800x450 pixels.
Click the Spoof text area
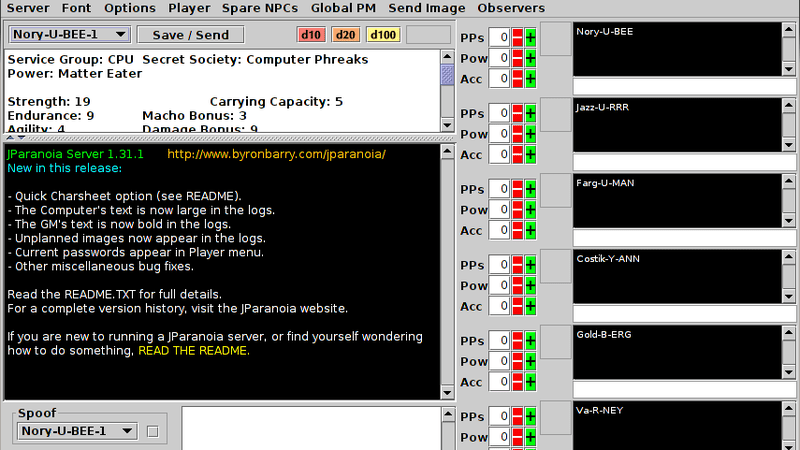(x=311, y=429)
